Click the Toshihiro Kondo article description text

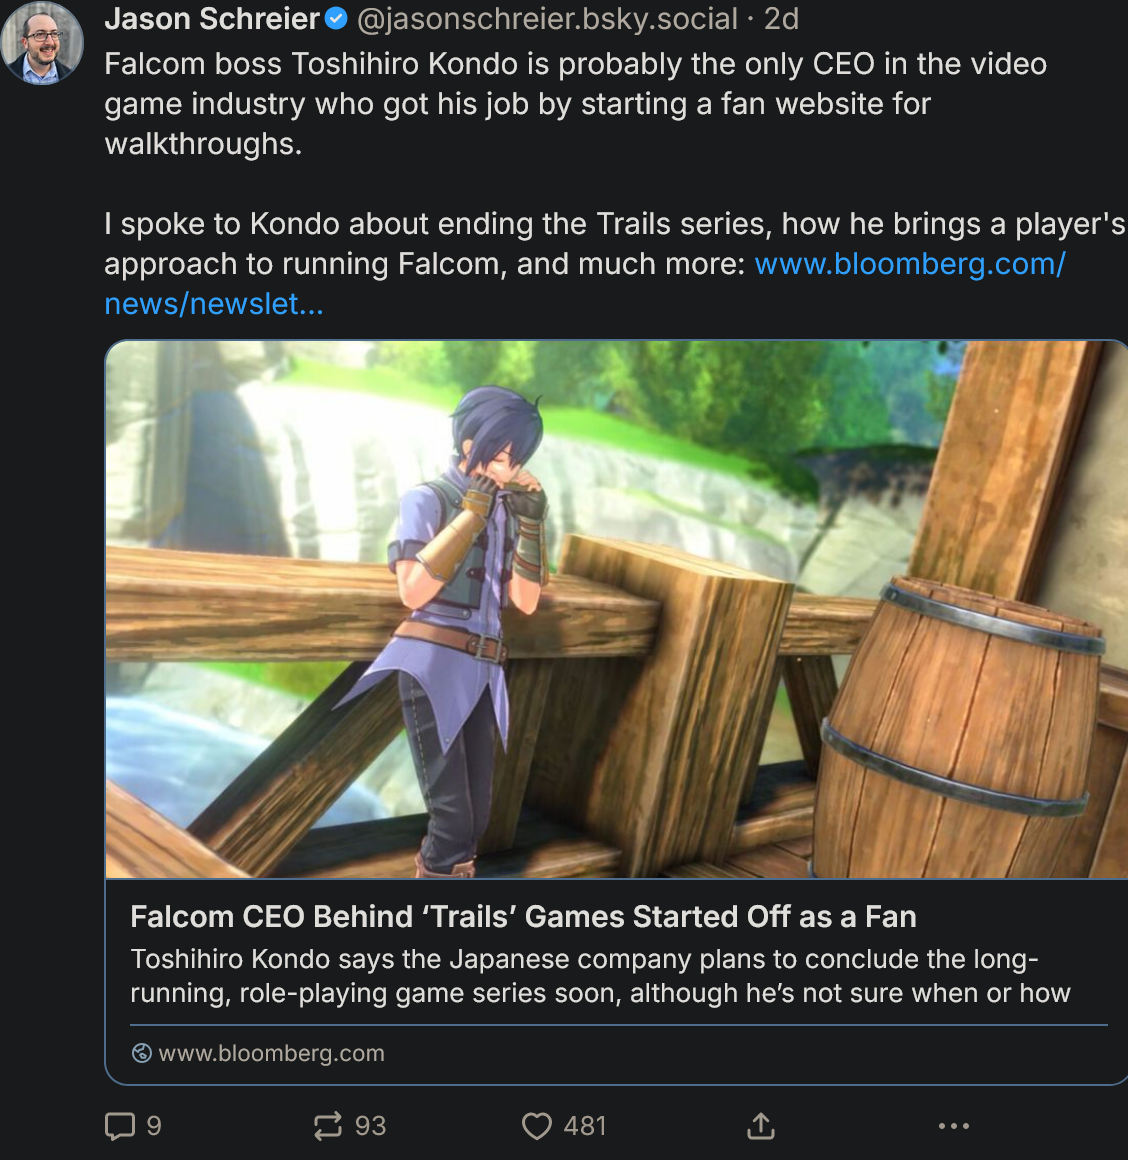pyautogui.click(x=600, y=976)
